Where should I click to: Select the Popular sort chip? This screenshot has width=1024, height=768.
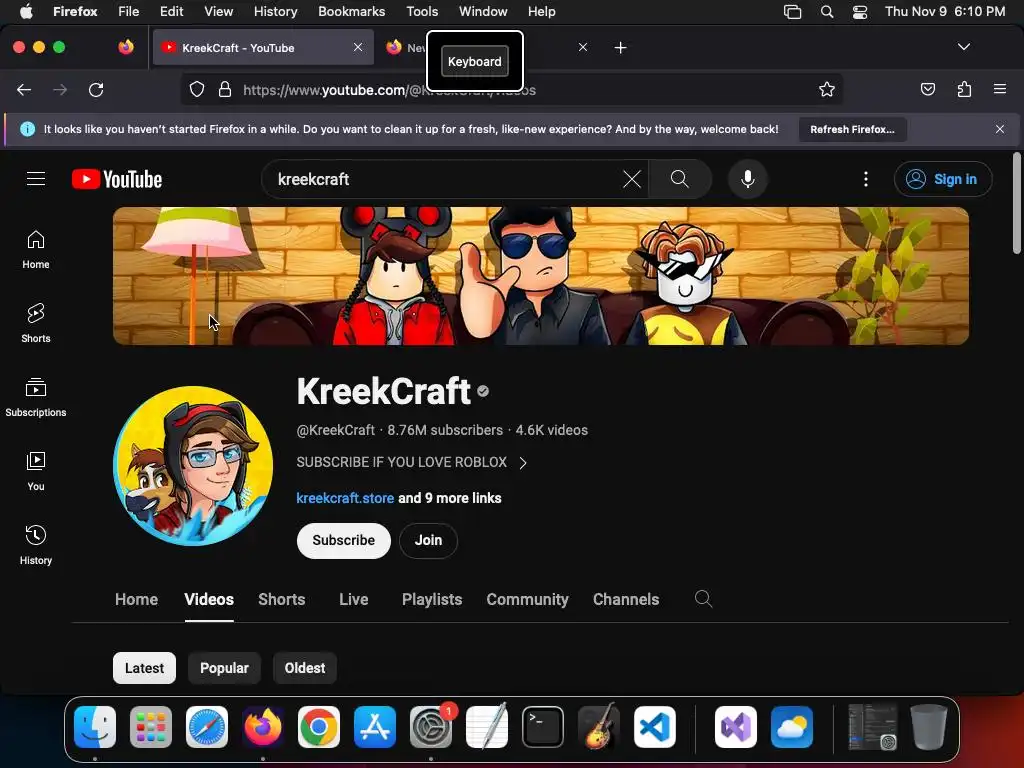point(224,668)
